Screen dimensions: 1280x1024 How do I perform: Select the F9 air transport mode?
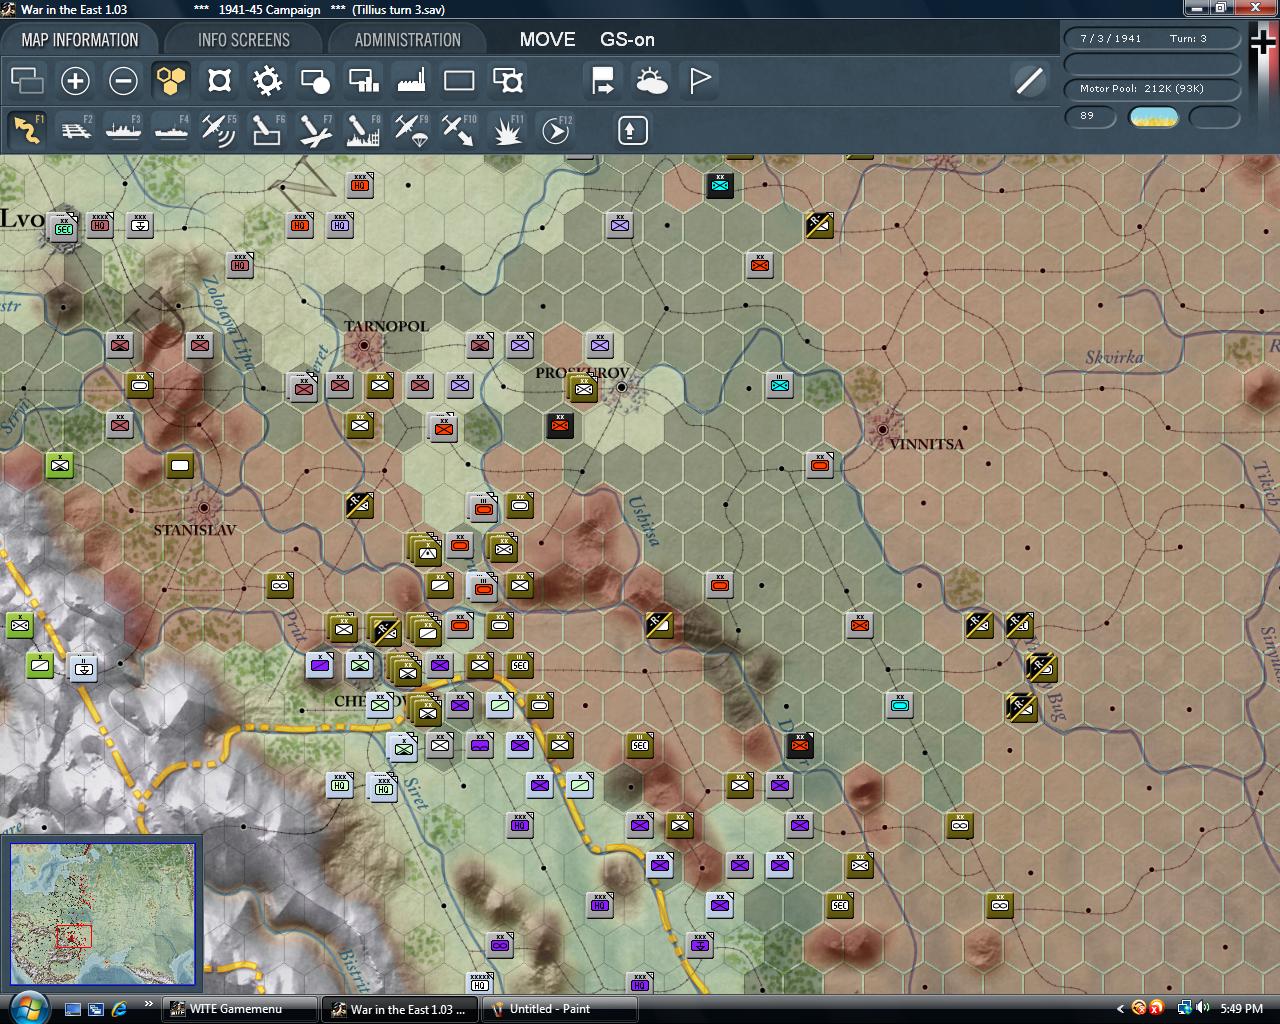(x=411, y=130)
